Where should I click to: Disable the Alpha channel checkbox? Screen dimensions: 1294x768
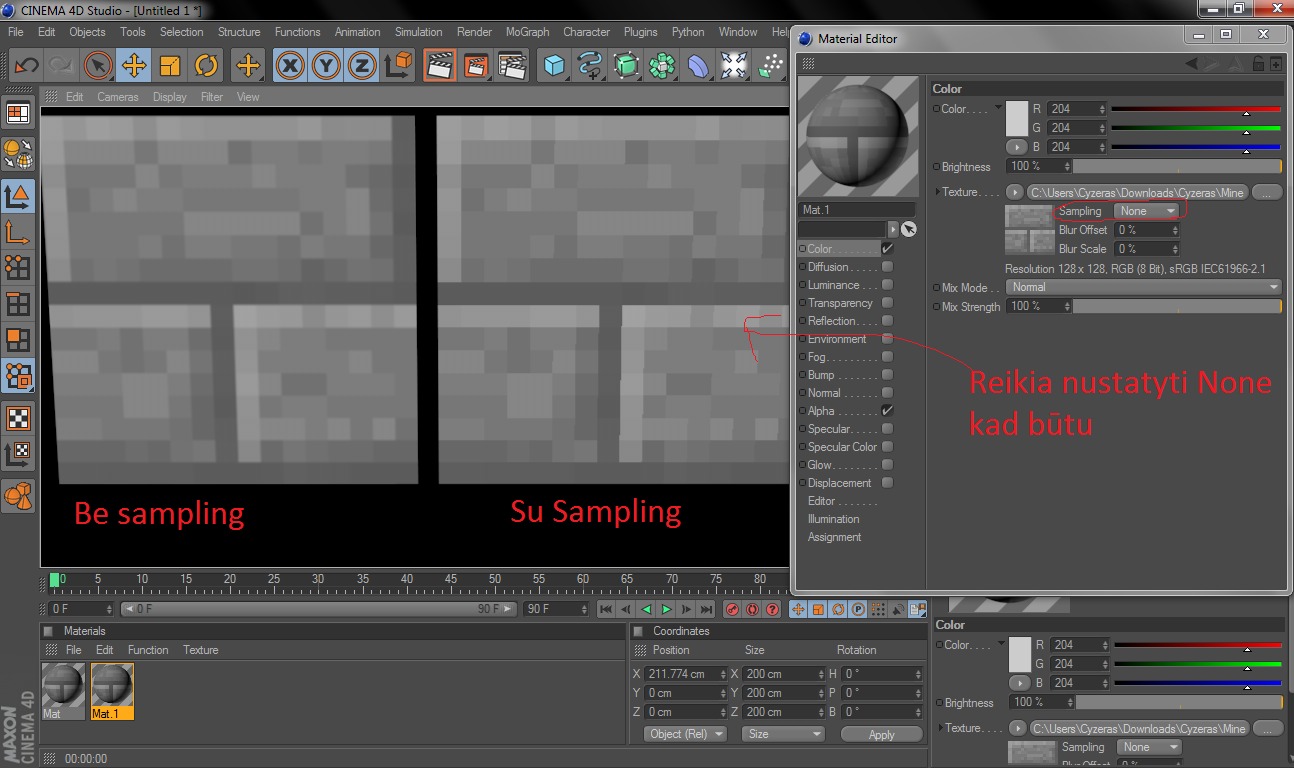(887, 411)
